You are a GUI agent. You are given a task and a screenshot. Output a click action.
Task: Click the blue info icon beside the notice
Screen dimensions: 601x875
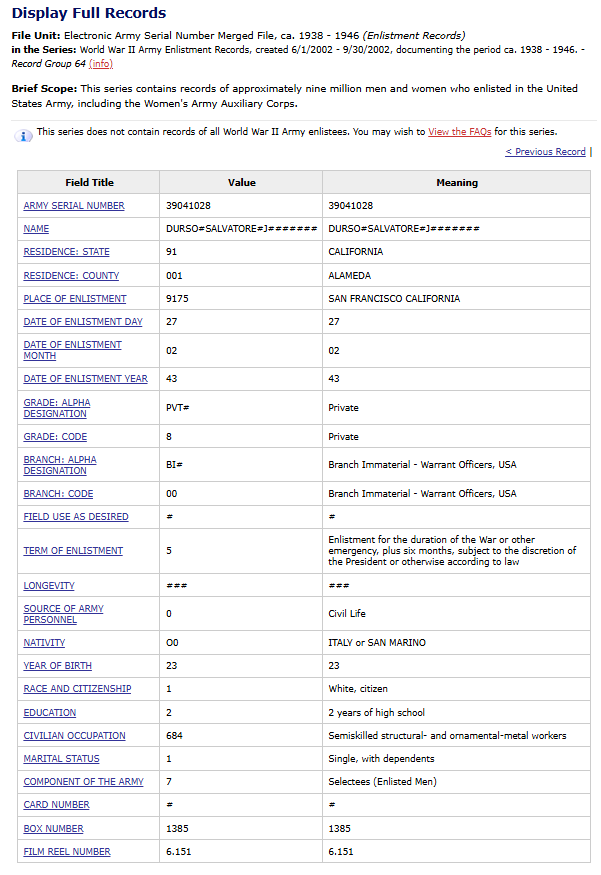point(25,135)
